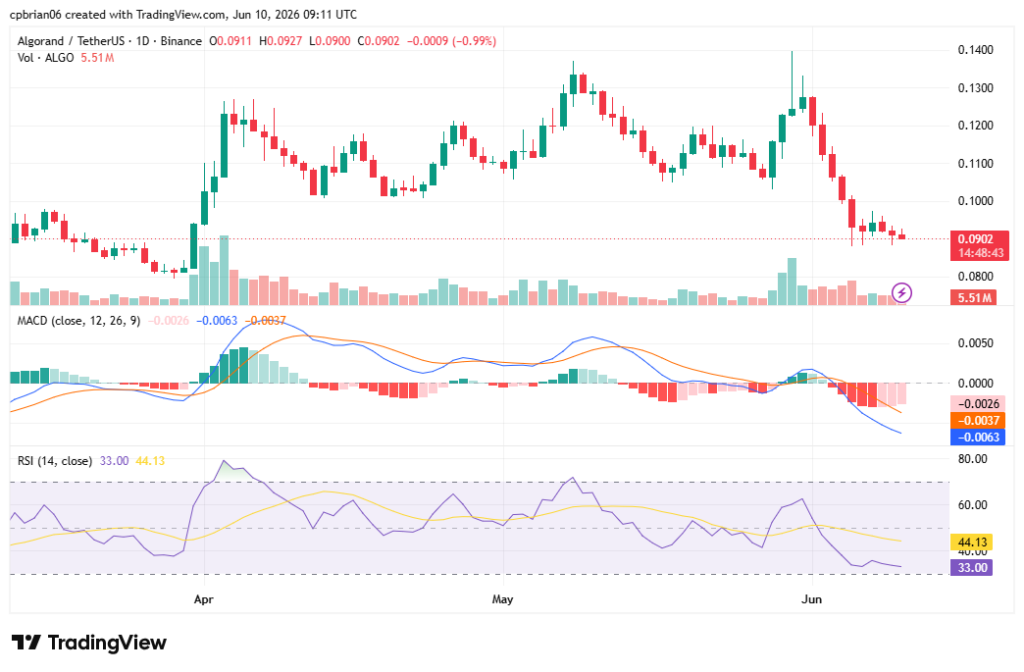
Task: Click the RSI legend value 44.13
Action: (150, 461)
